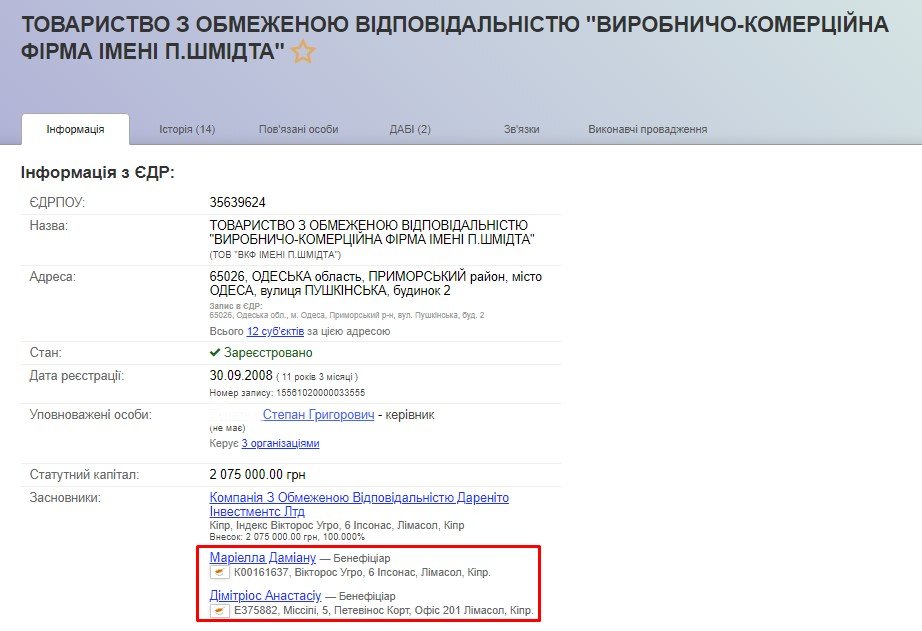Click the Інформація з ЄДР heading
This screenshot has width=922, height=631.
(x=98, y=173)
